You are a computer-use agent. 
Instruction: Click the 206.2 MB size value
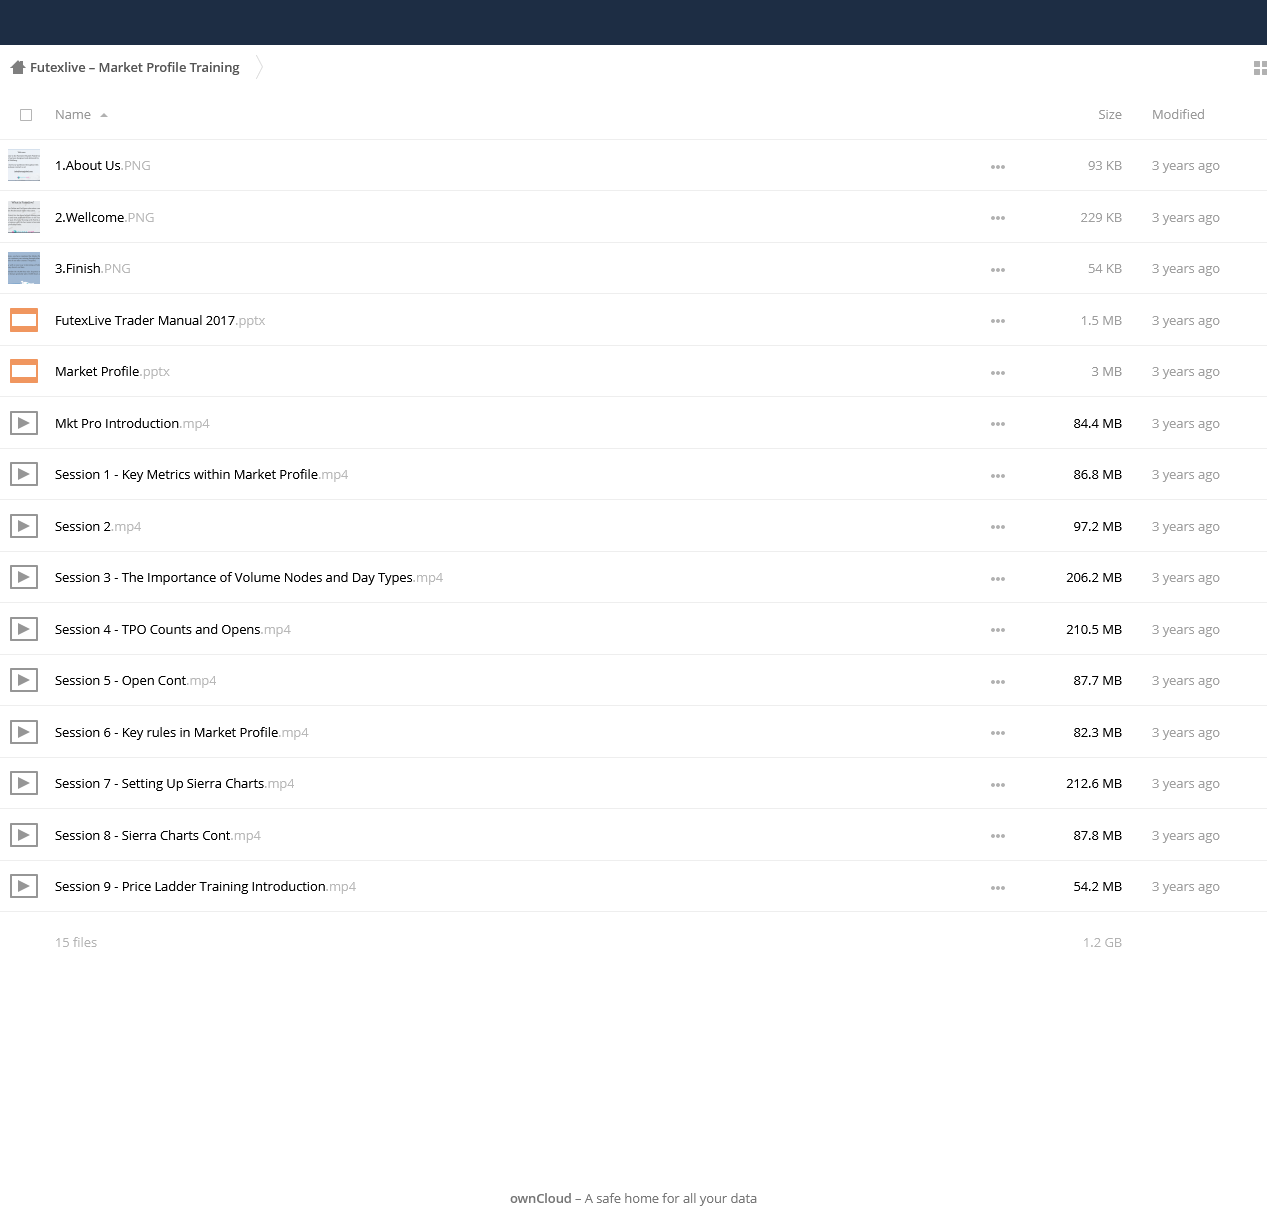coord(1094,578)
